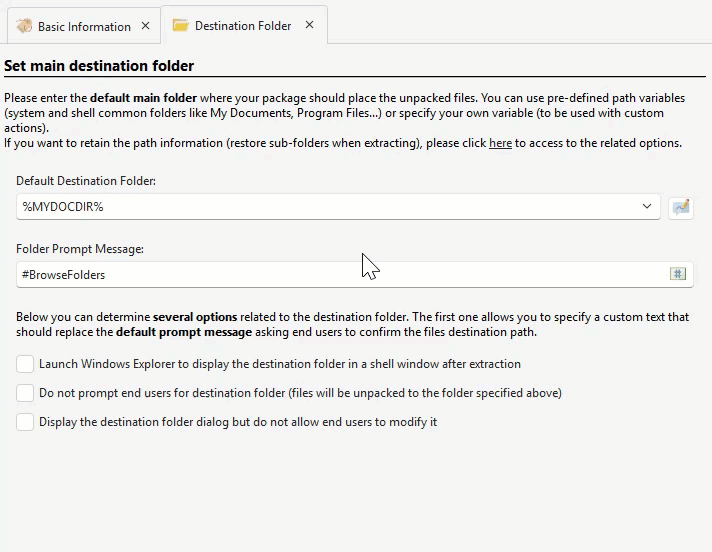
Task: Follow the 'here' link to path options
Action: coord(500,143)
